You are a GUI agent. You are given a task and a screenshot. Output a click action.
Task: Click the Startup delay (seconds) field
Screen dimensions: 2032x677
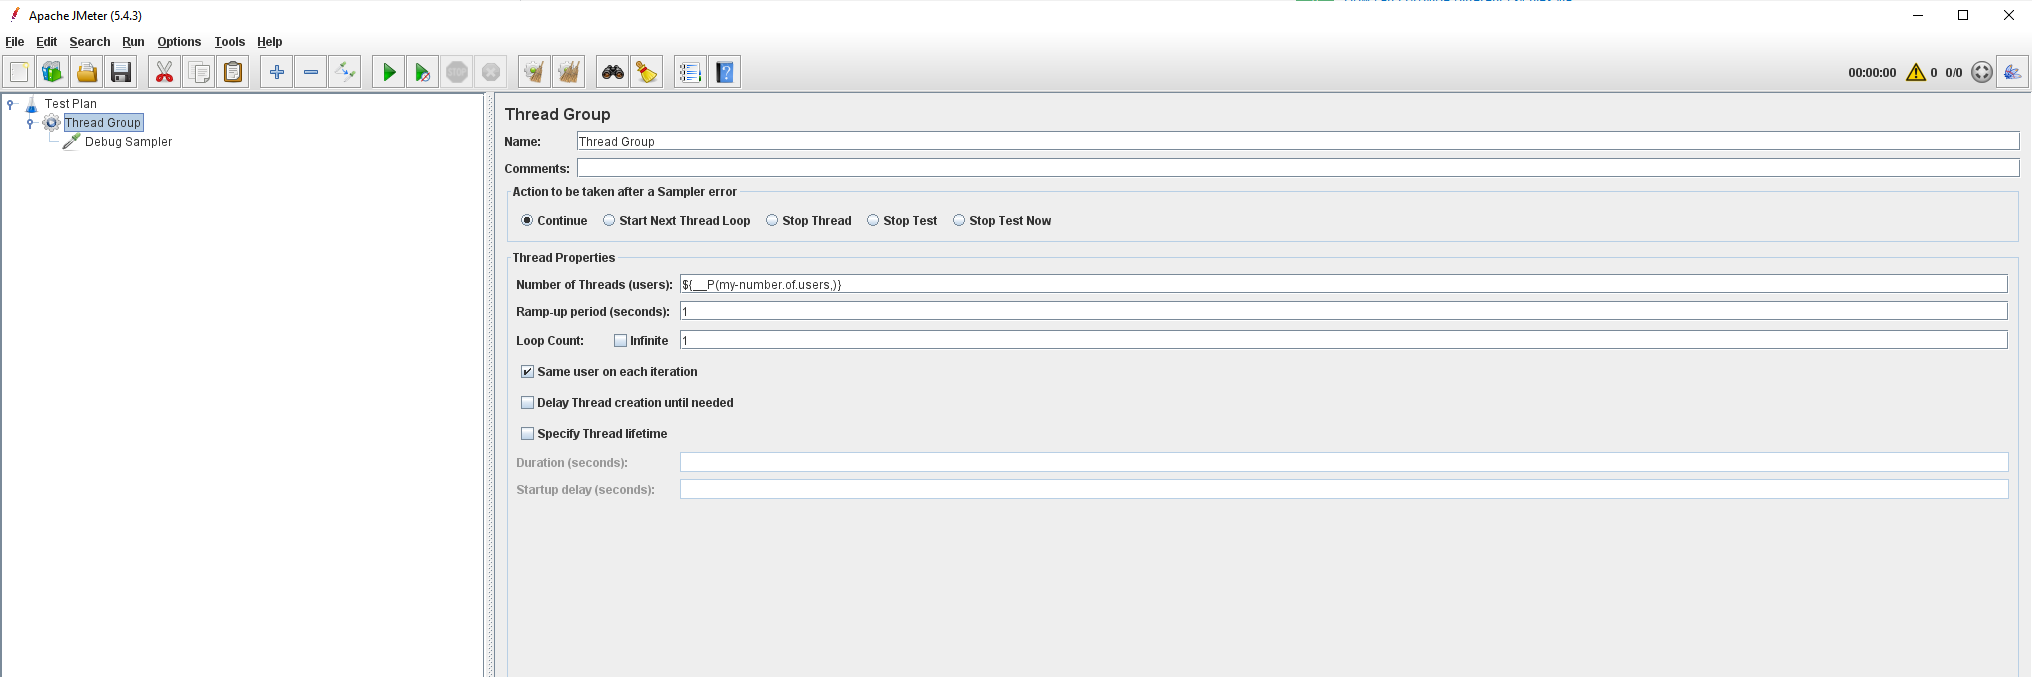coord(1344,489)
